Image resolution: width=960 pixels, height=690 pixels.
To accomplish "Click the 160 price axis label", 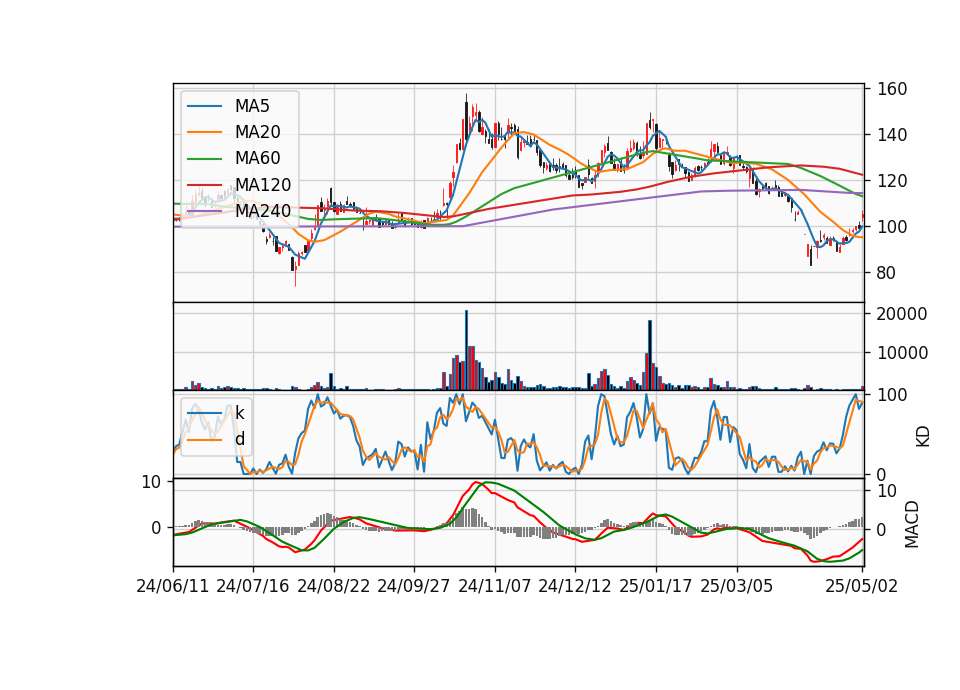I will pyautogui.click(x=892, y=89).
